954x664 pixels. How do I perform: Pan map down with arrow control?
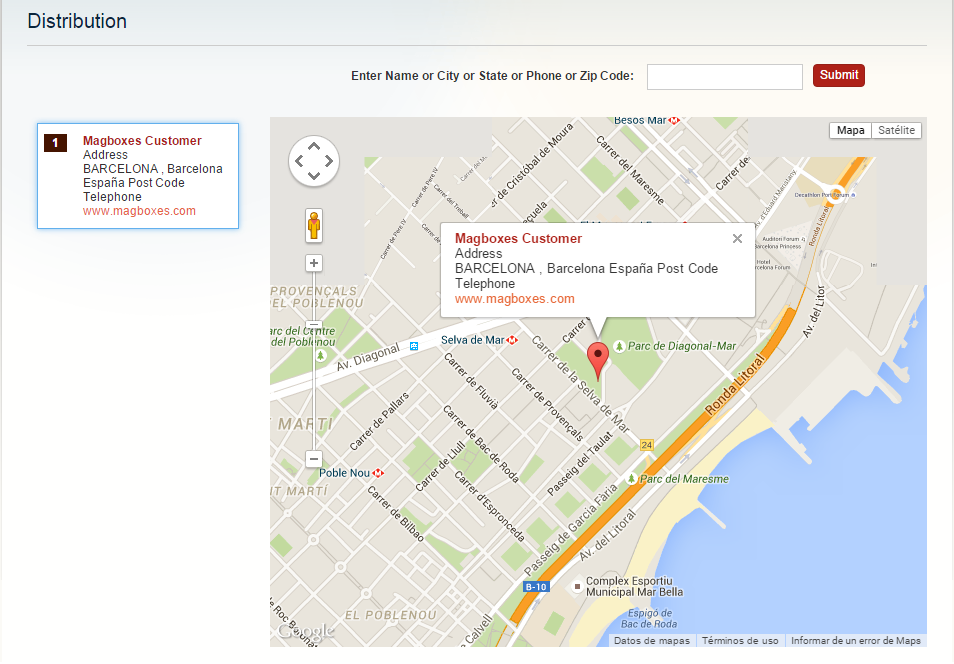(x=314, y=176)
